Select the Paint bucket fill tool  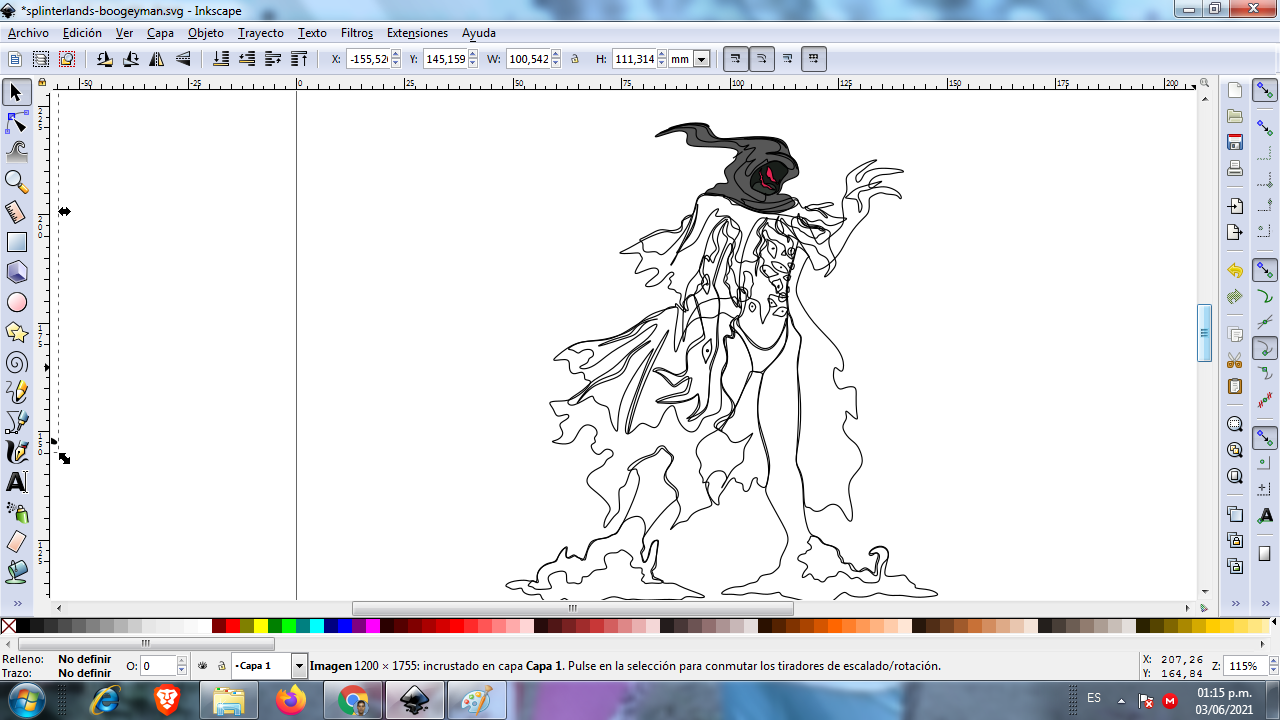[x=16, y=572]
